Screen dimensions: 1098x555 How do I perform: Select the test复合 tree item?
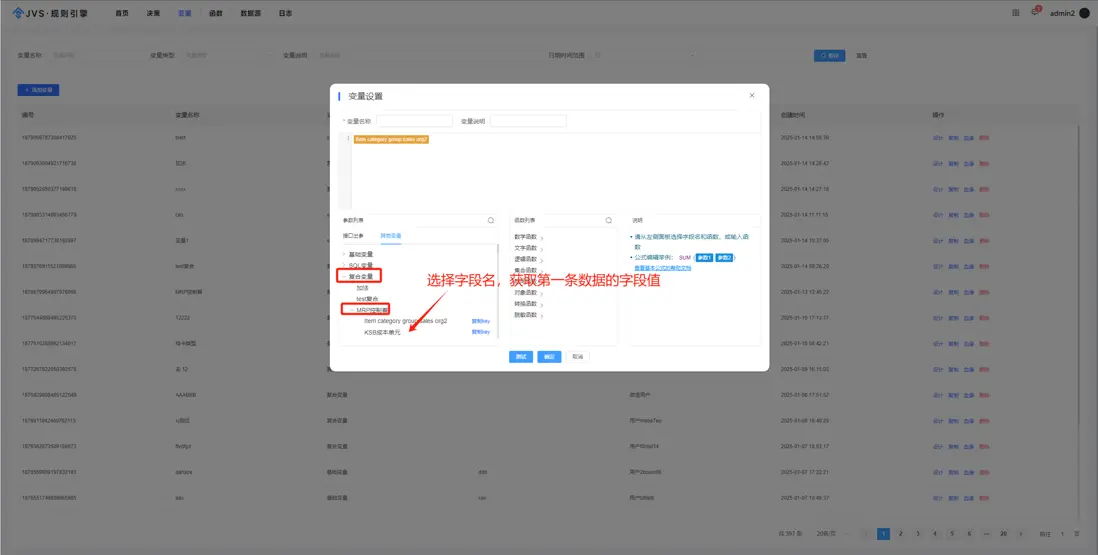point(368,299)
